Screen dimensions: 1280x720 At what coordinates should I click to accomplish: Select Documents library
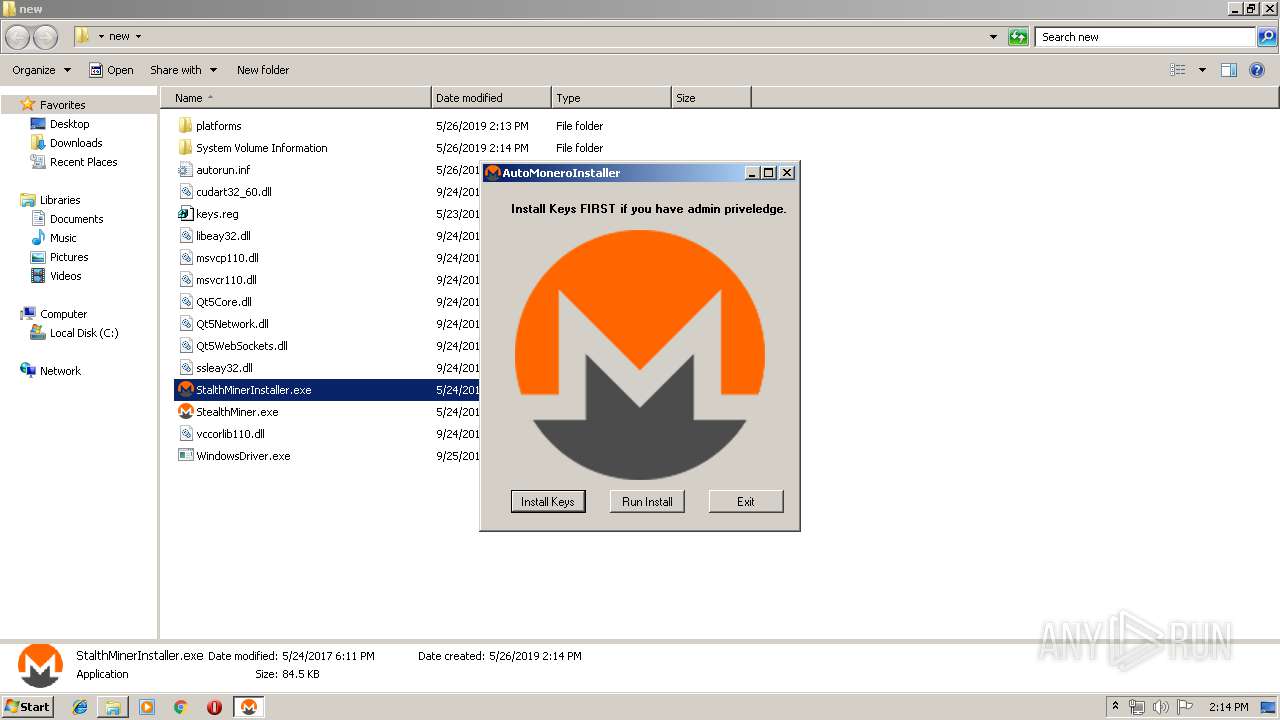click(x=76, y=219)
